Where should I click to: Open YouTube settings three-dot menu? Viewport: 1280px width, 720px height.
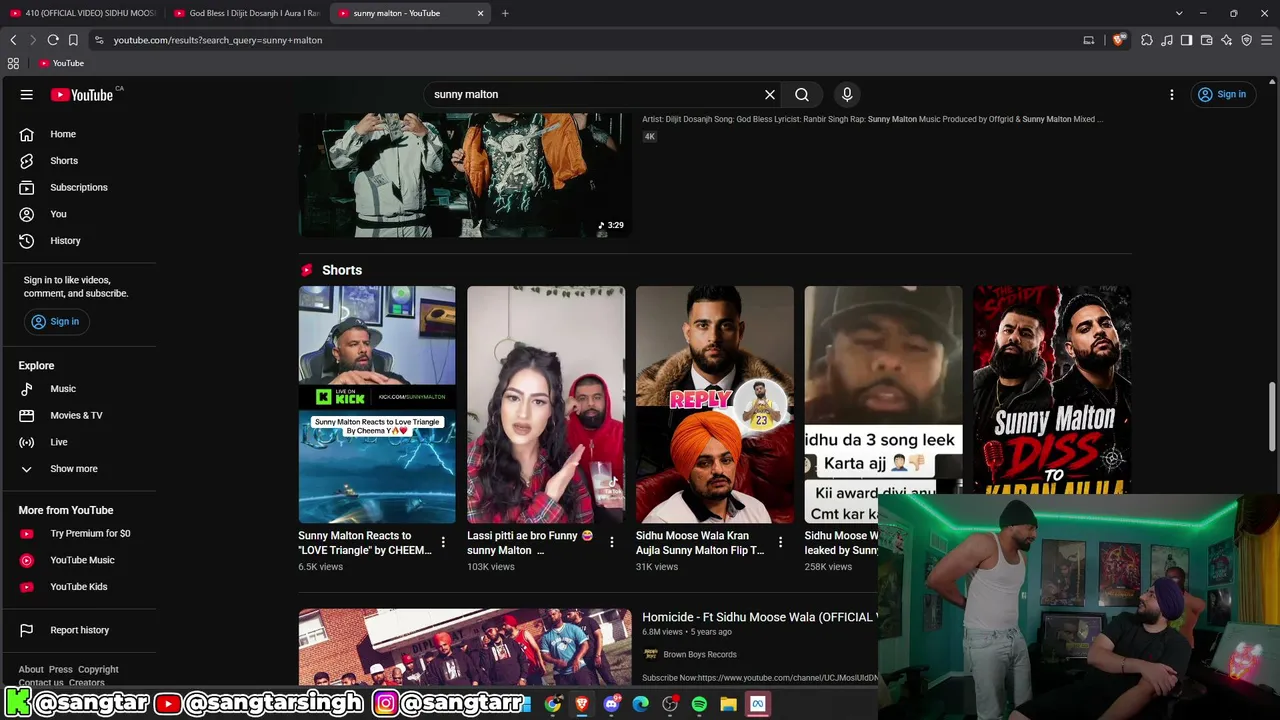click(x=1172, y=95)
